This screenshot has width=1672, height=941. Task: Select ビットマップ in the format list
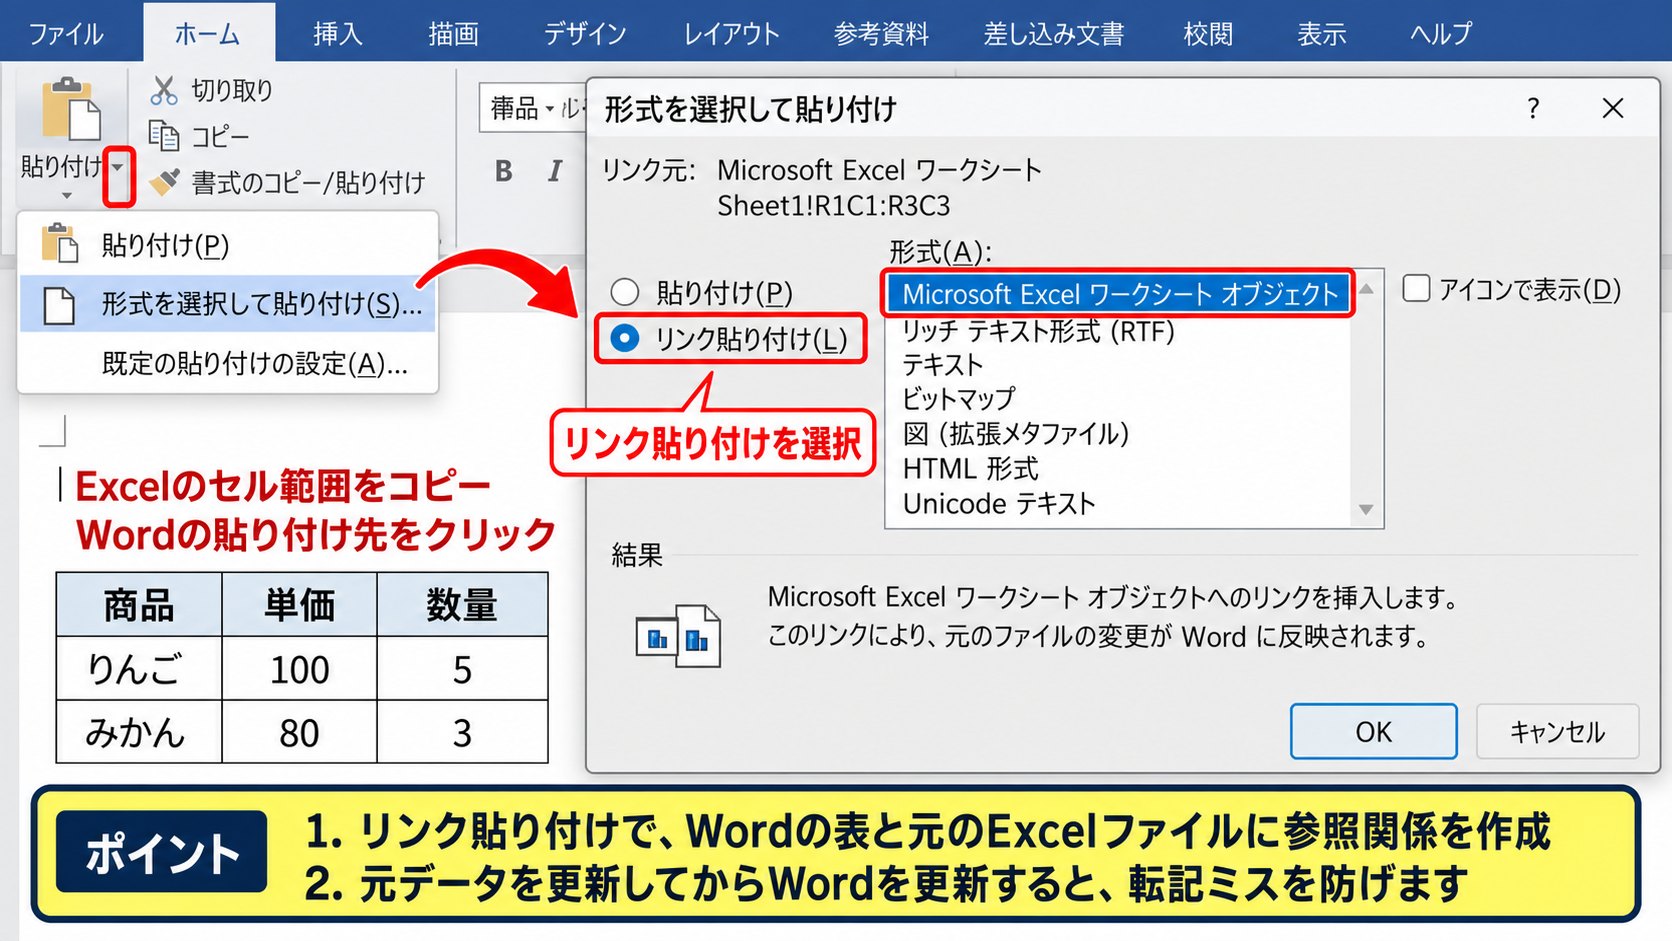tap(959, 399)
